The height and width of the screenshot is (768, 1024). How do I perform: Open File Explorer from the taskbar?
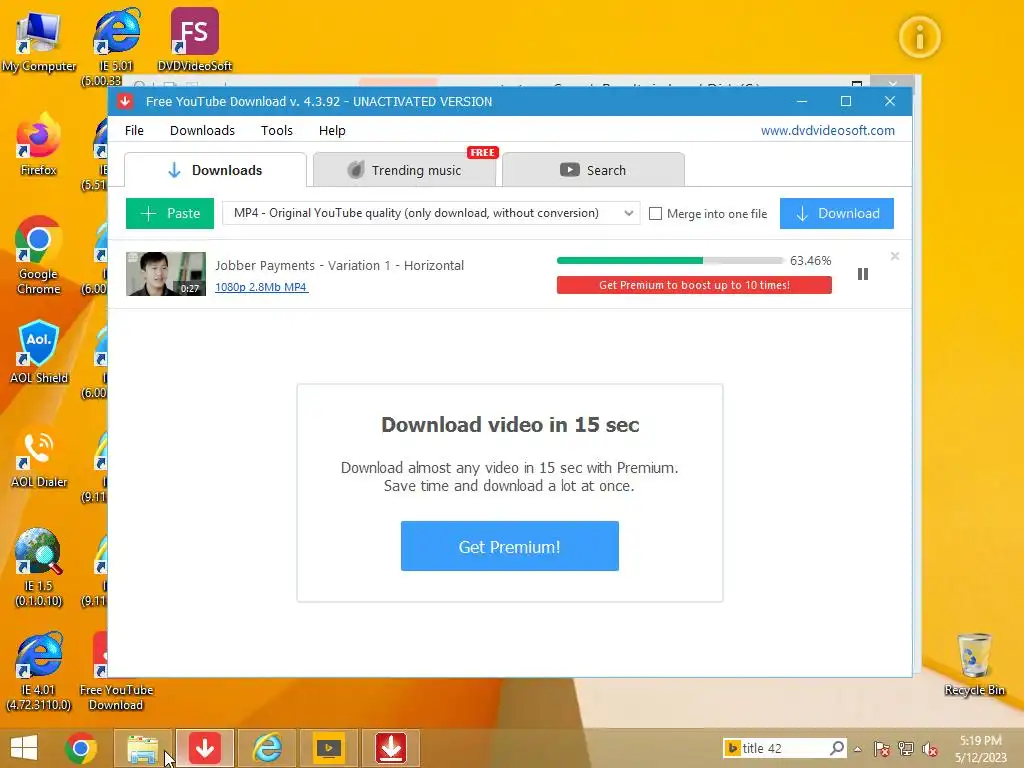point(143,748)
